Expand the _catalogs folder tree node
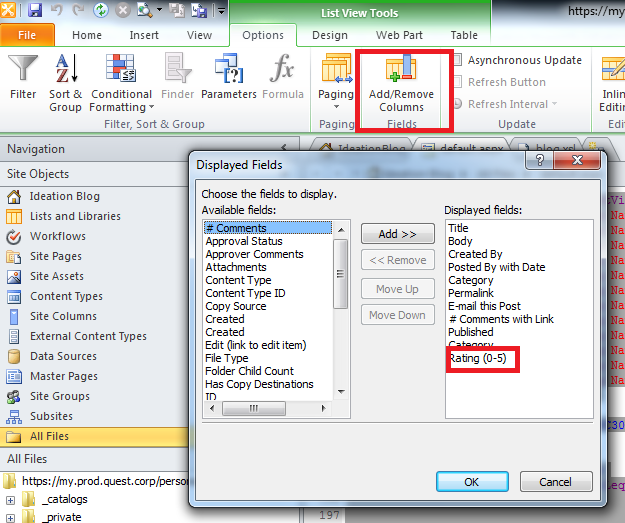The width and height of the screenshot is (625, 523). [x=11, y=499]
